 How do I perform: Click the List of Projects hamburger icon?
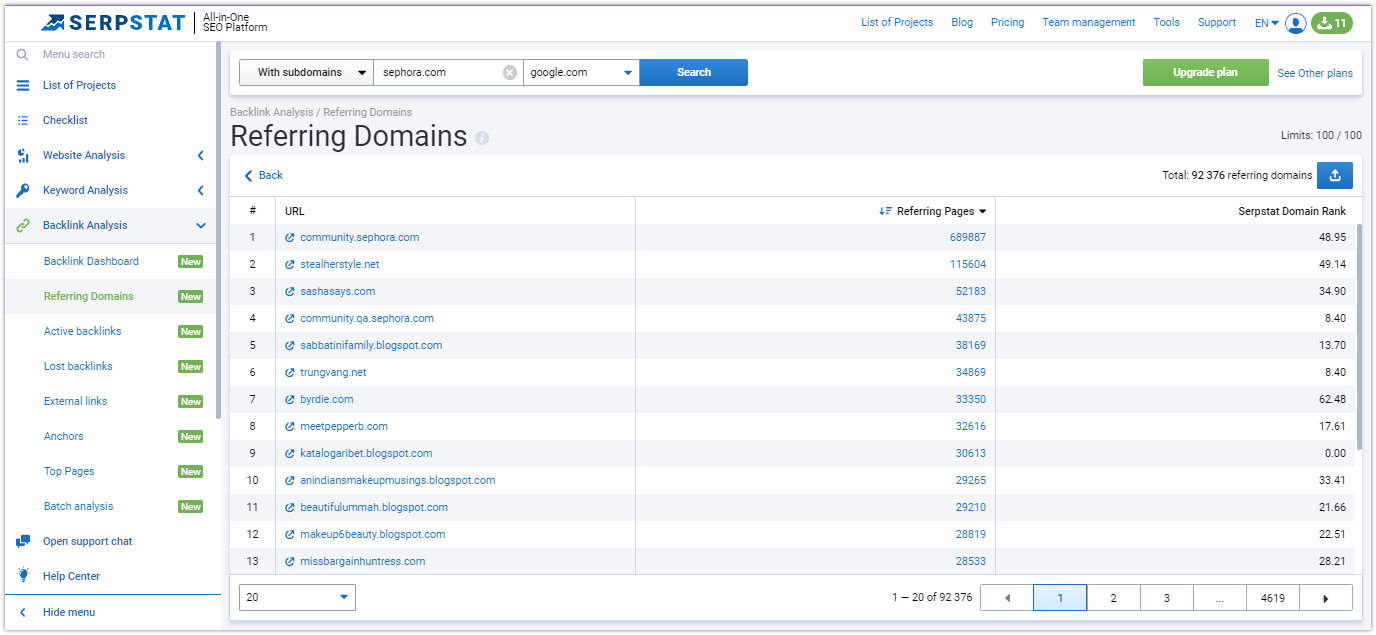(x=23, y=86)
